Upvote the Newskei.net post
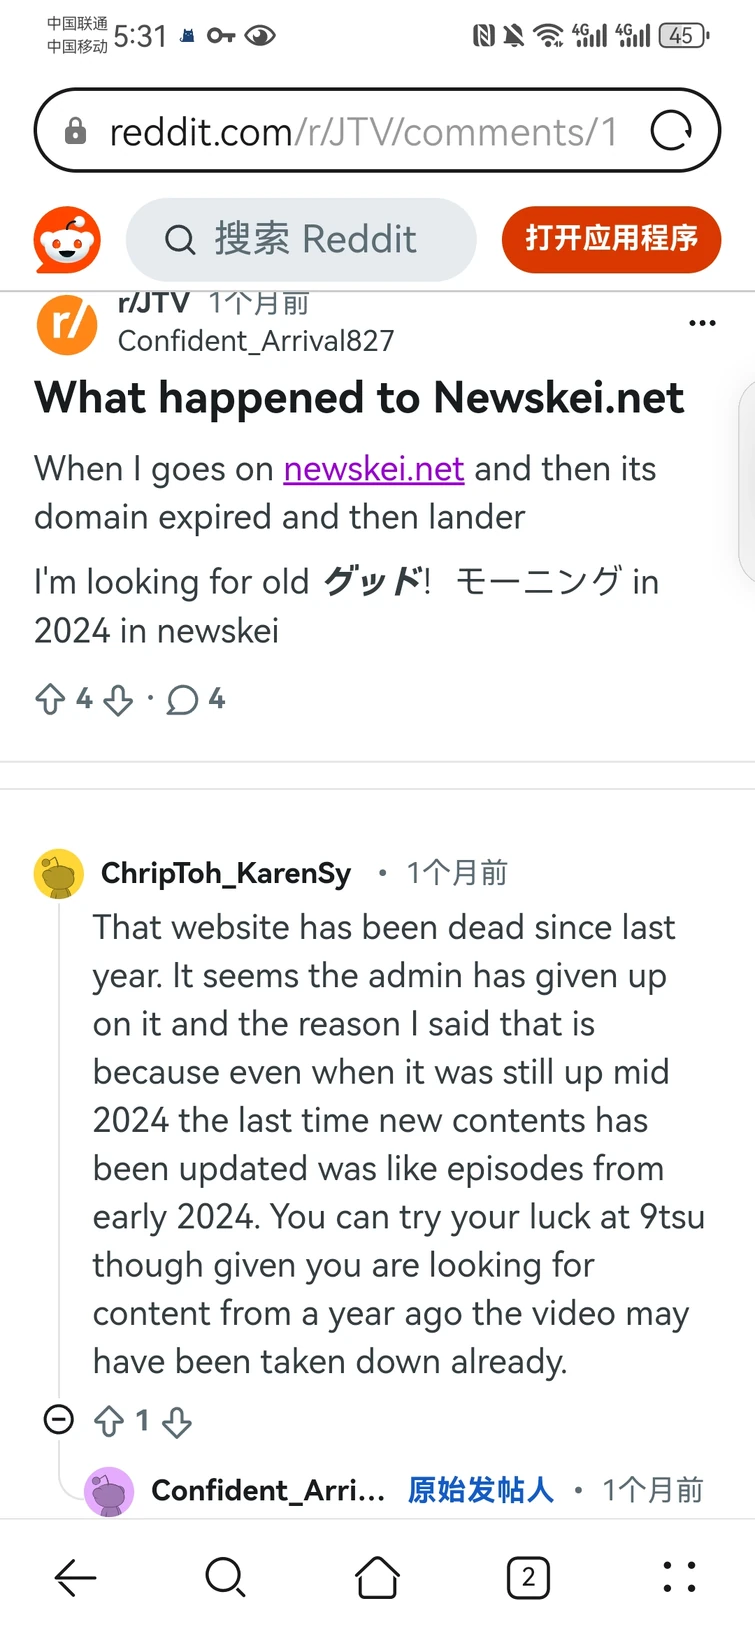Screen dimensions: 755x1636 (x=50, y=699)
